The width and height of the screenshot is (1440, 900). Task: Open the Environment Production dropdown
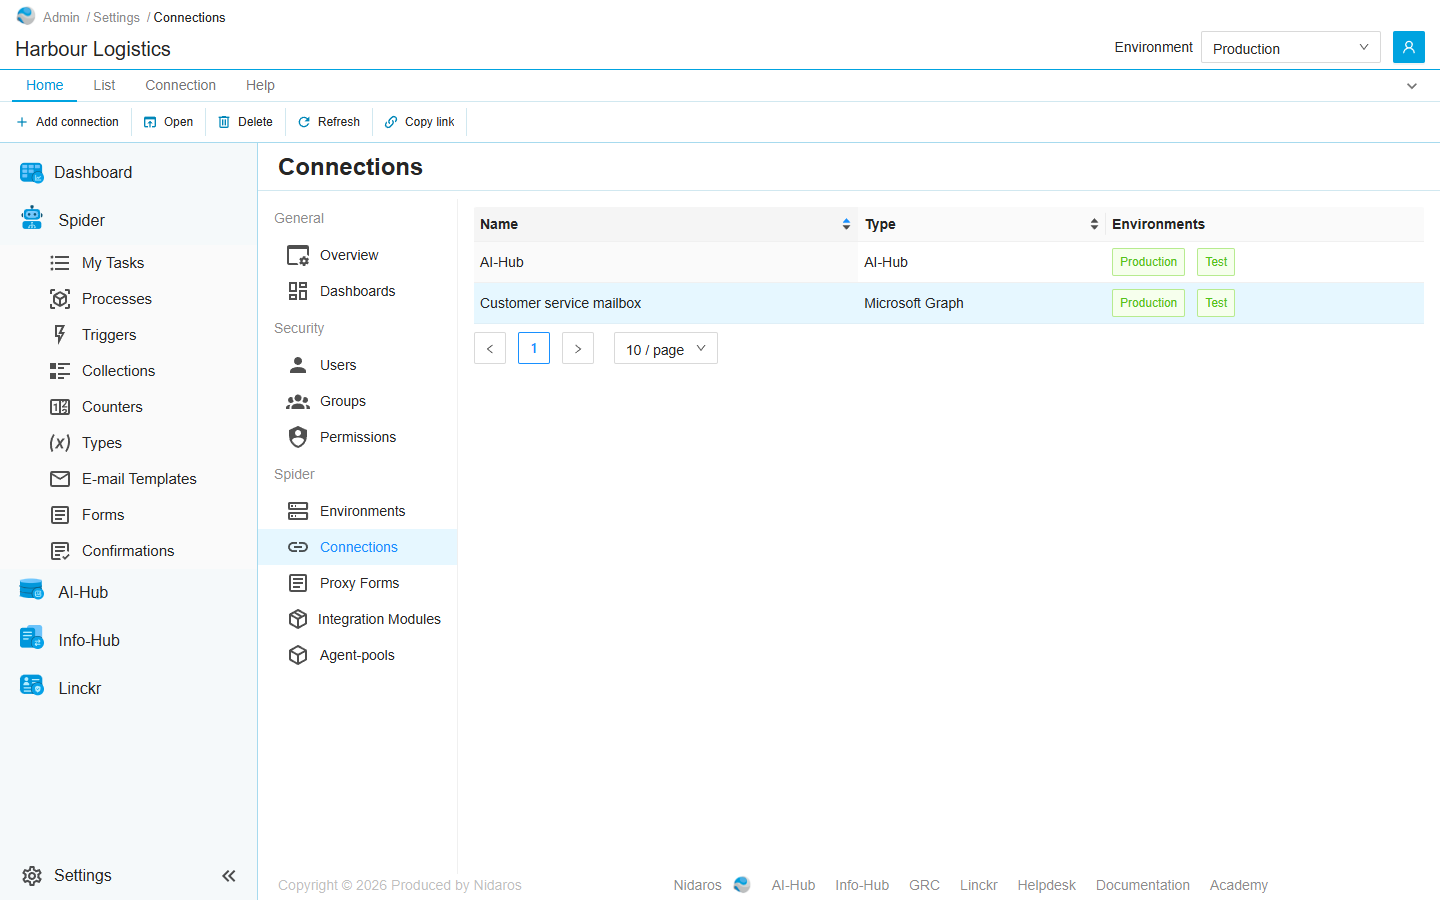[x=1291, y=47]
